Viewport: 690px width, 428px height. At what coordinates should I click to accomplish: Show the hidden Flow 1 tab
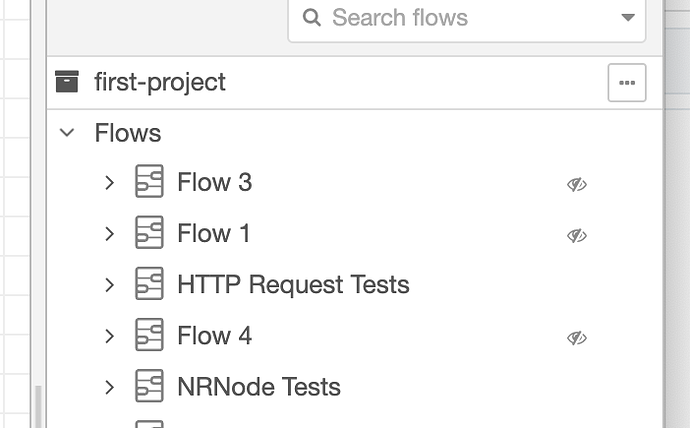click(576, 235)
